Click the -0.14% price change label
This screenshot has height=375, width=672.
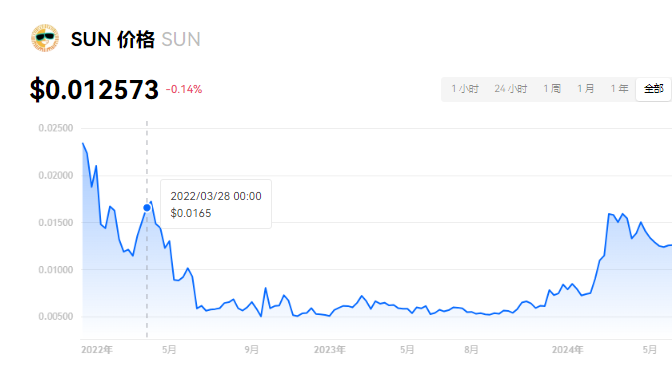(184, 89)
